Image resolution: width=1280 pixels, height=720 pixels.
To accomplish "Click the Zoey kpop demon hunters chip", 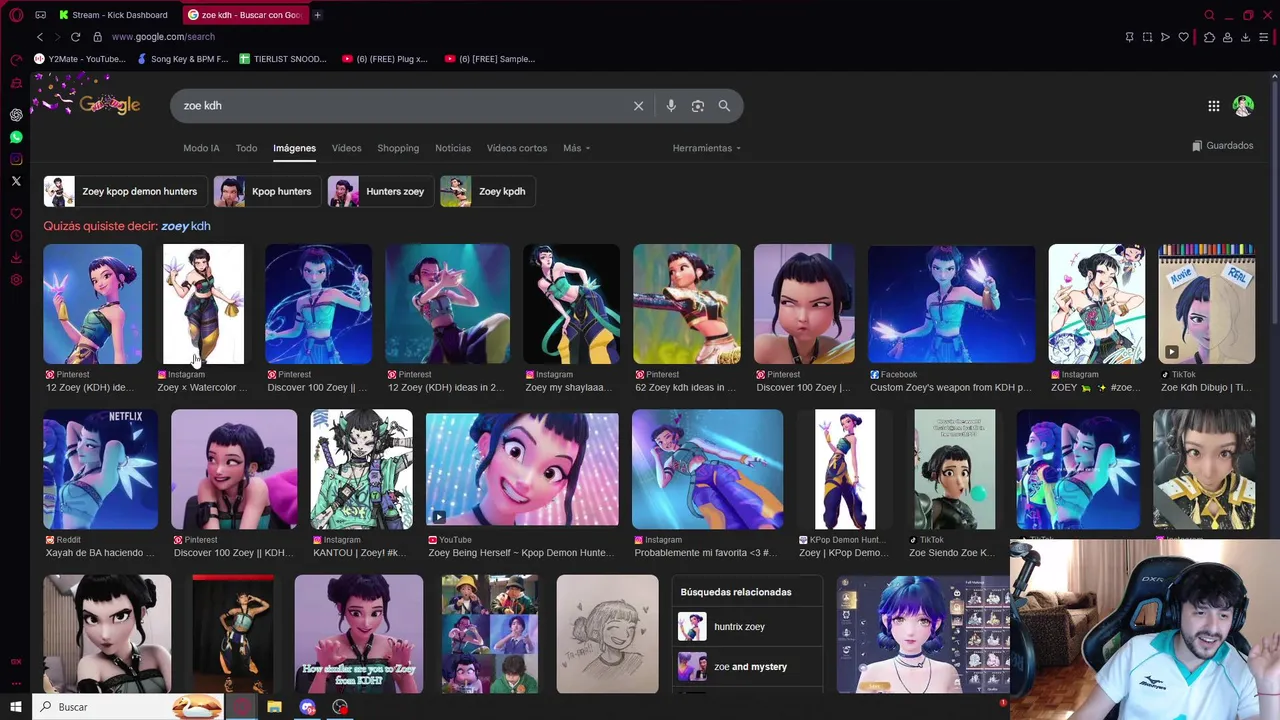I will 125,191.
